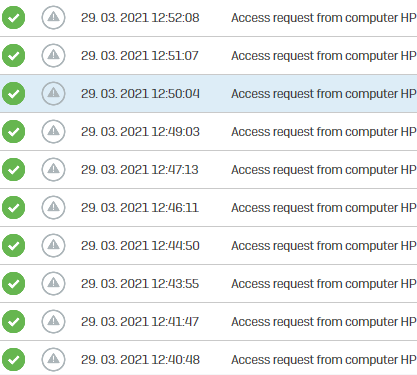The image size is (417, 375).
Task: Select Access request text in 12:46:11 row
Action: 324,208
